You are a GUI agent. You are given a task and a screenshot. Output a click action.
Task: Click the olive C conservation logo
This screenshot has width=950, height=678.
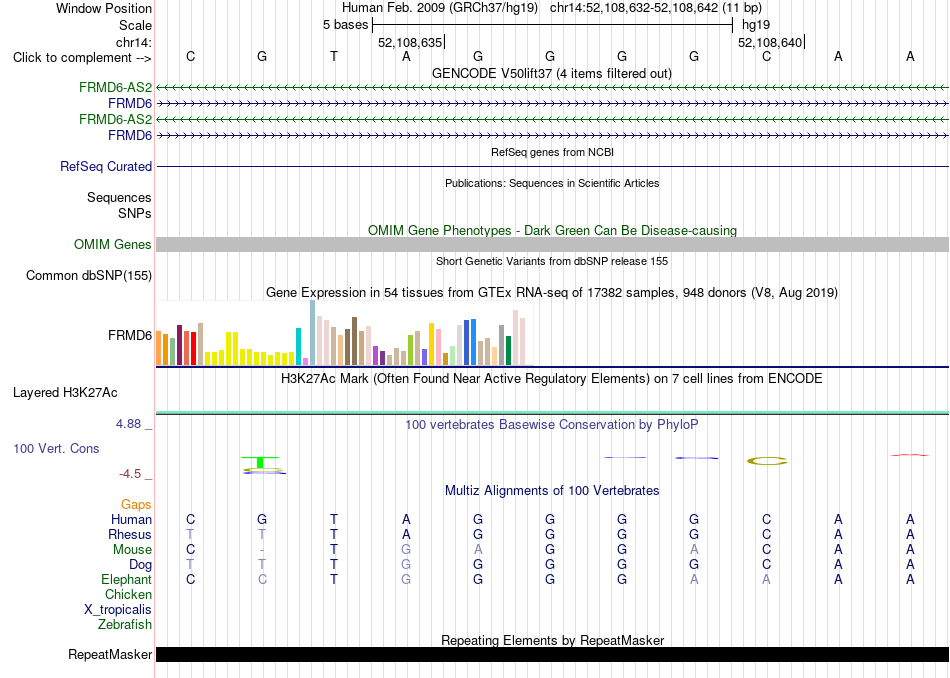(767, 461)
